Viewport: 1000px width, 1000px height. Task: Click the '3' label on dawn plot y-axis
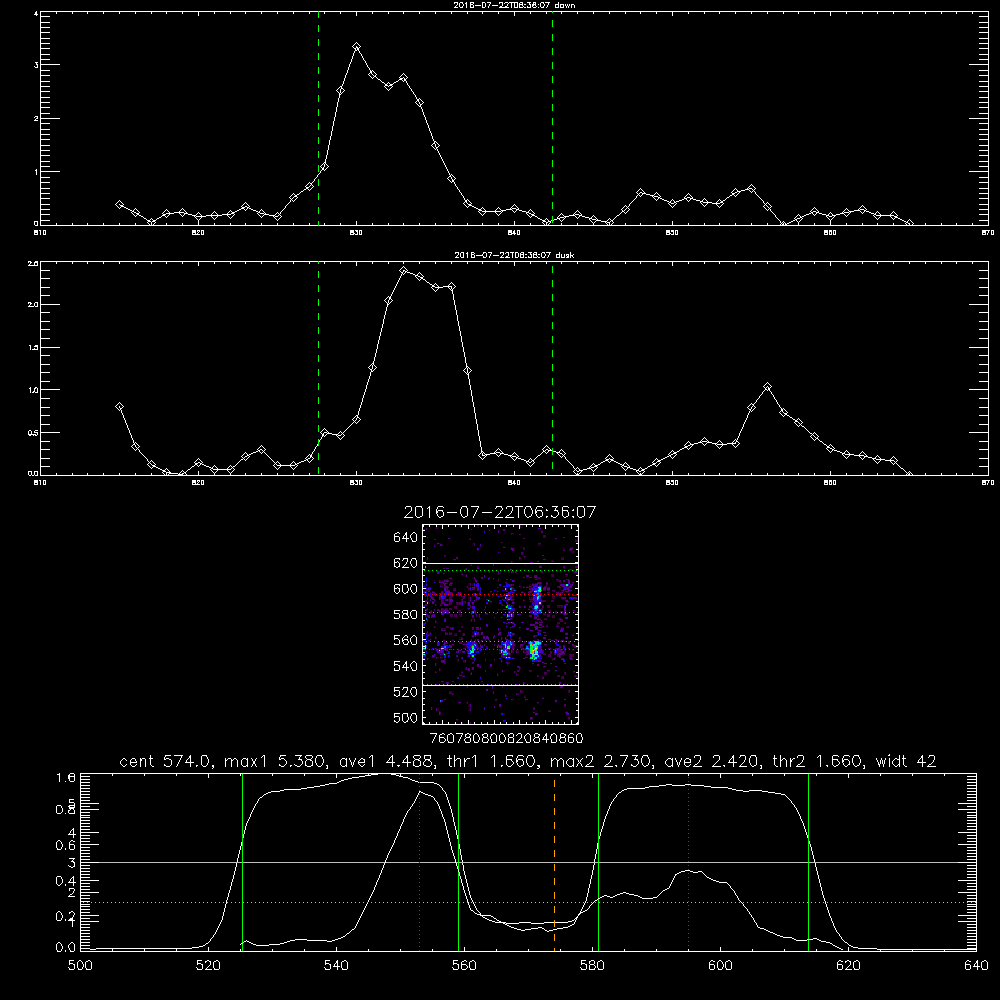(36, 65)
